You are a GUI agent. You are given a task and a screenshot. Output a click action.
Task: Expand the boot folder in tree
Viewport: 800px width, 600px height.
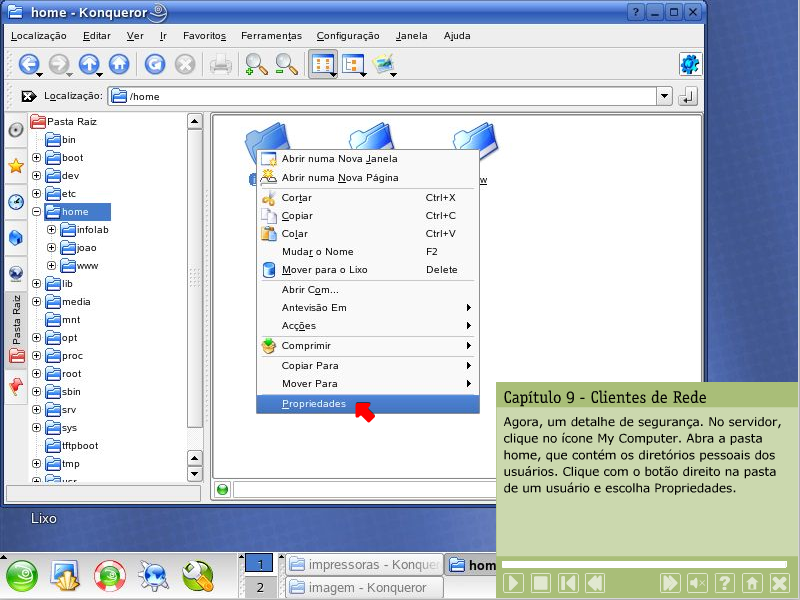(x=37, y=158)
